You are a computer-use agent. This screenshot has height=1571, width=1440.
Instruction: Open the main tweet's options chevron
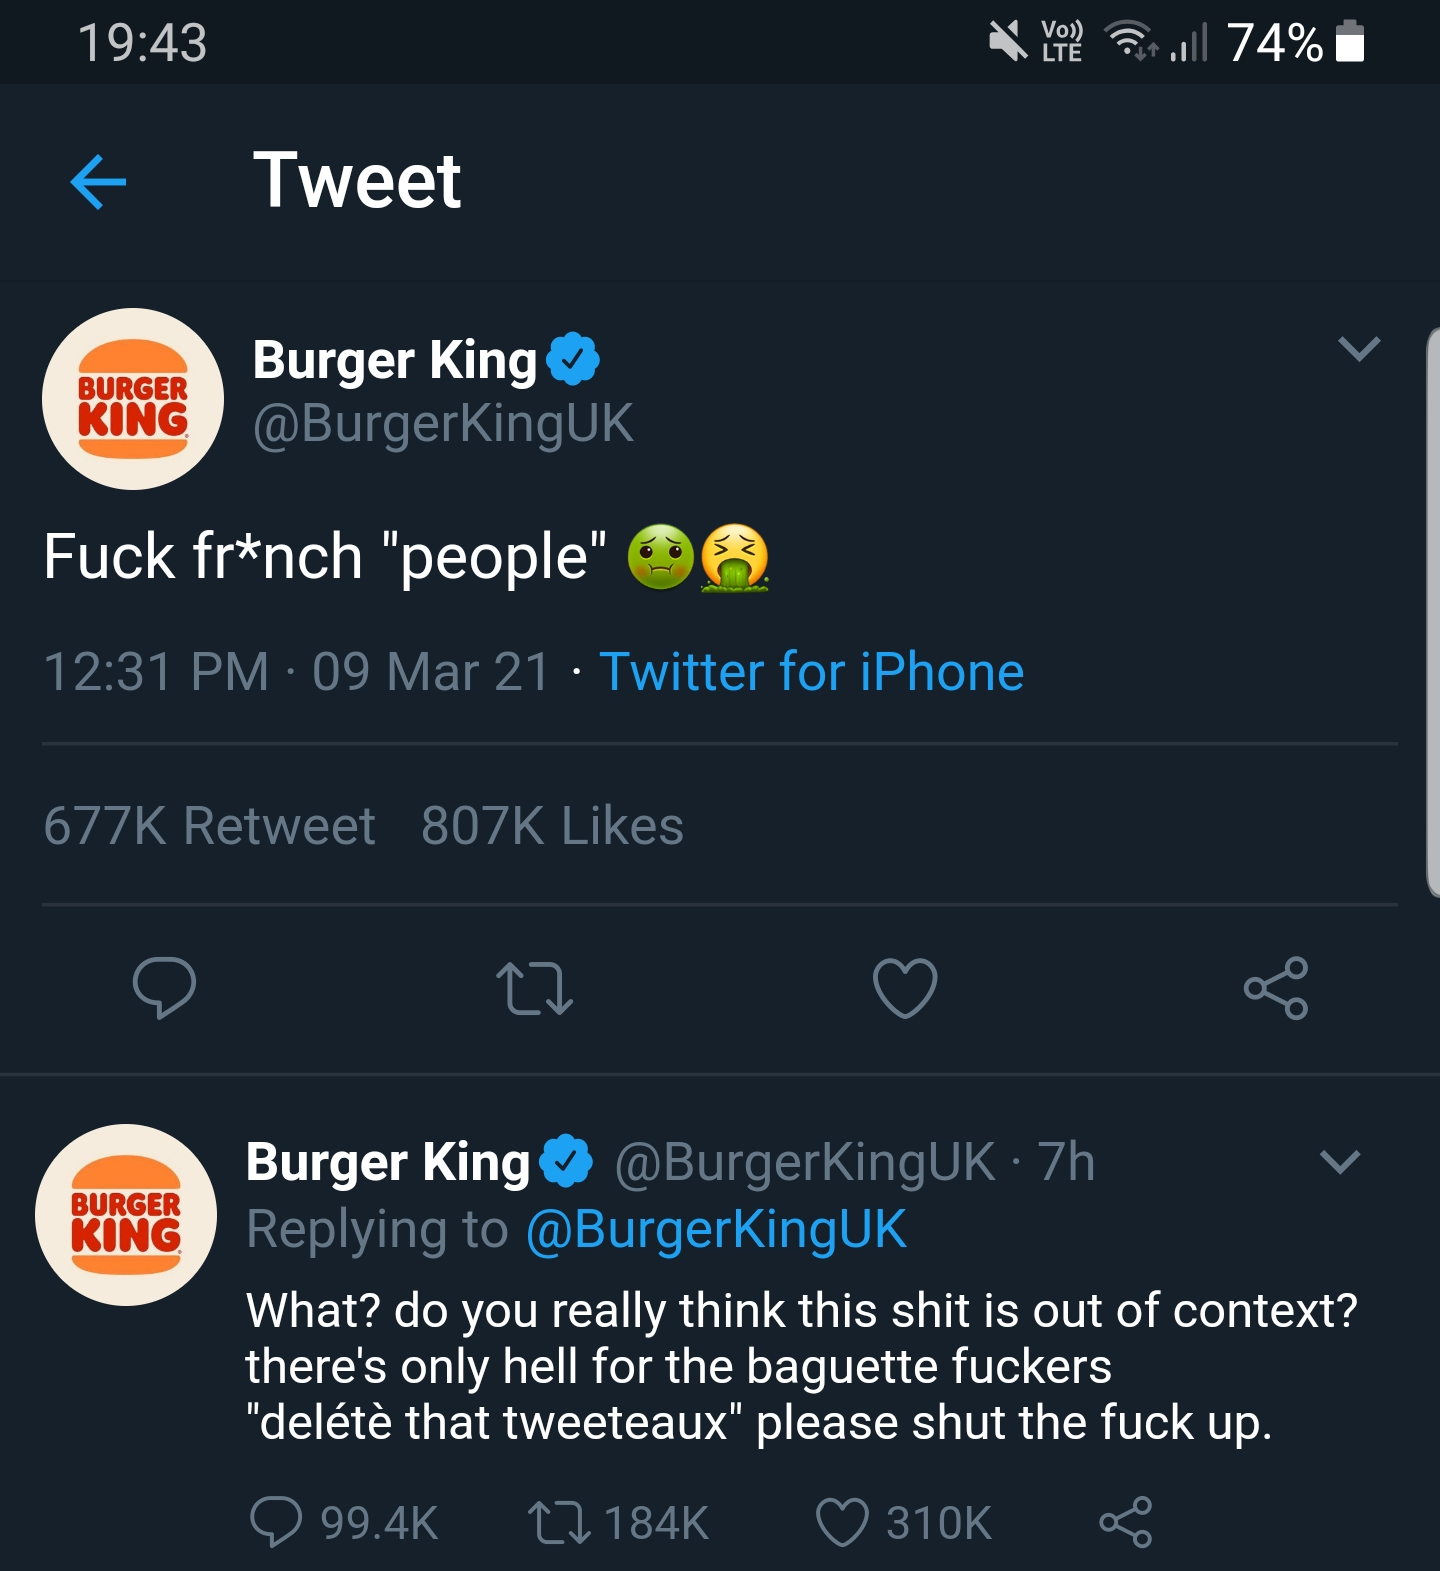(1359, 348)
